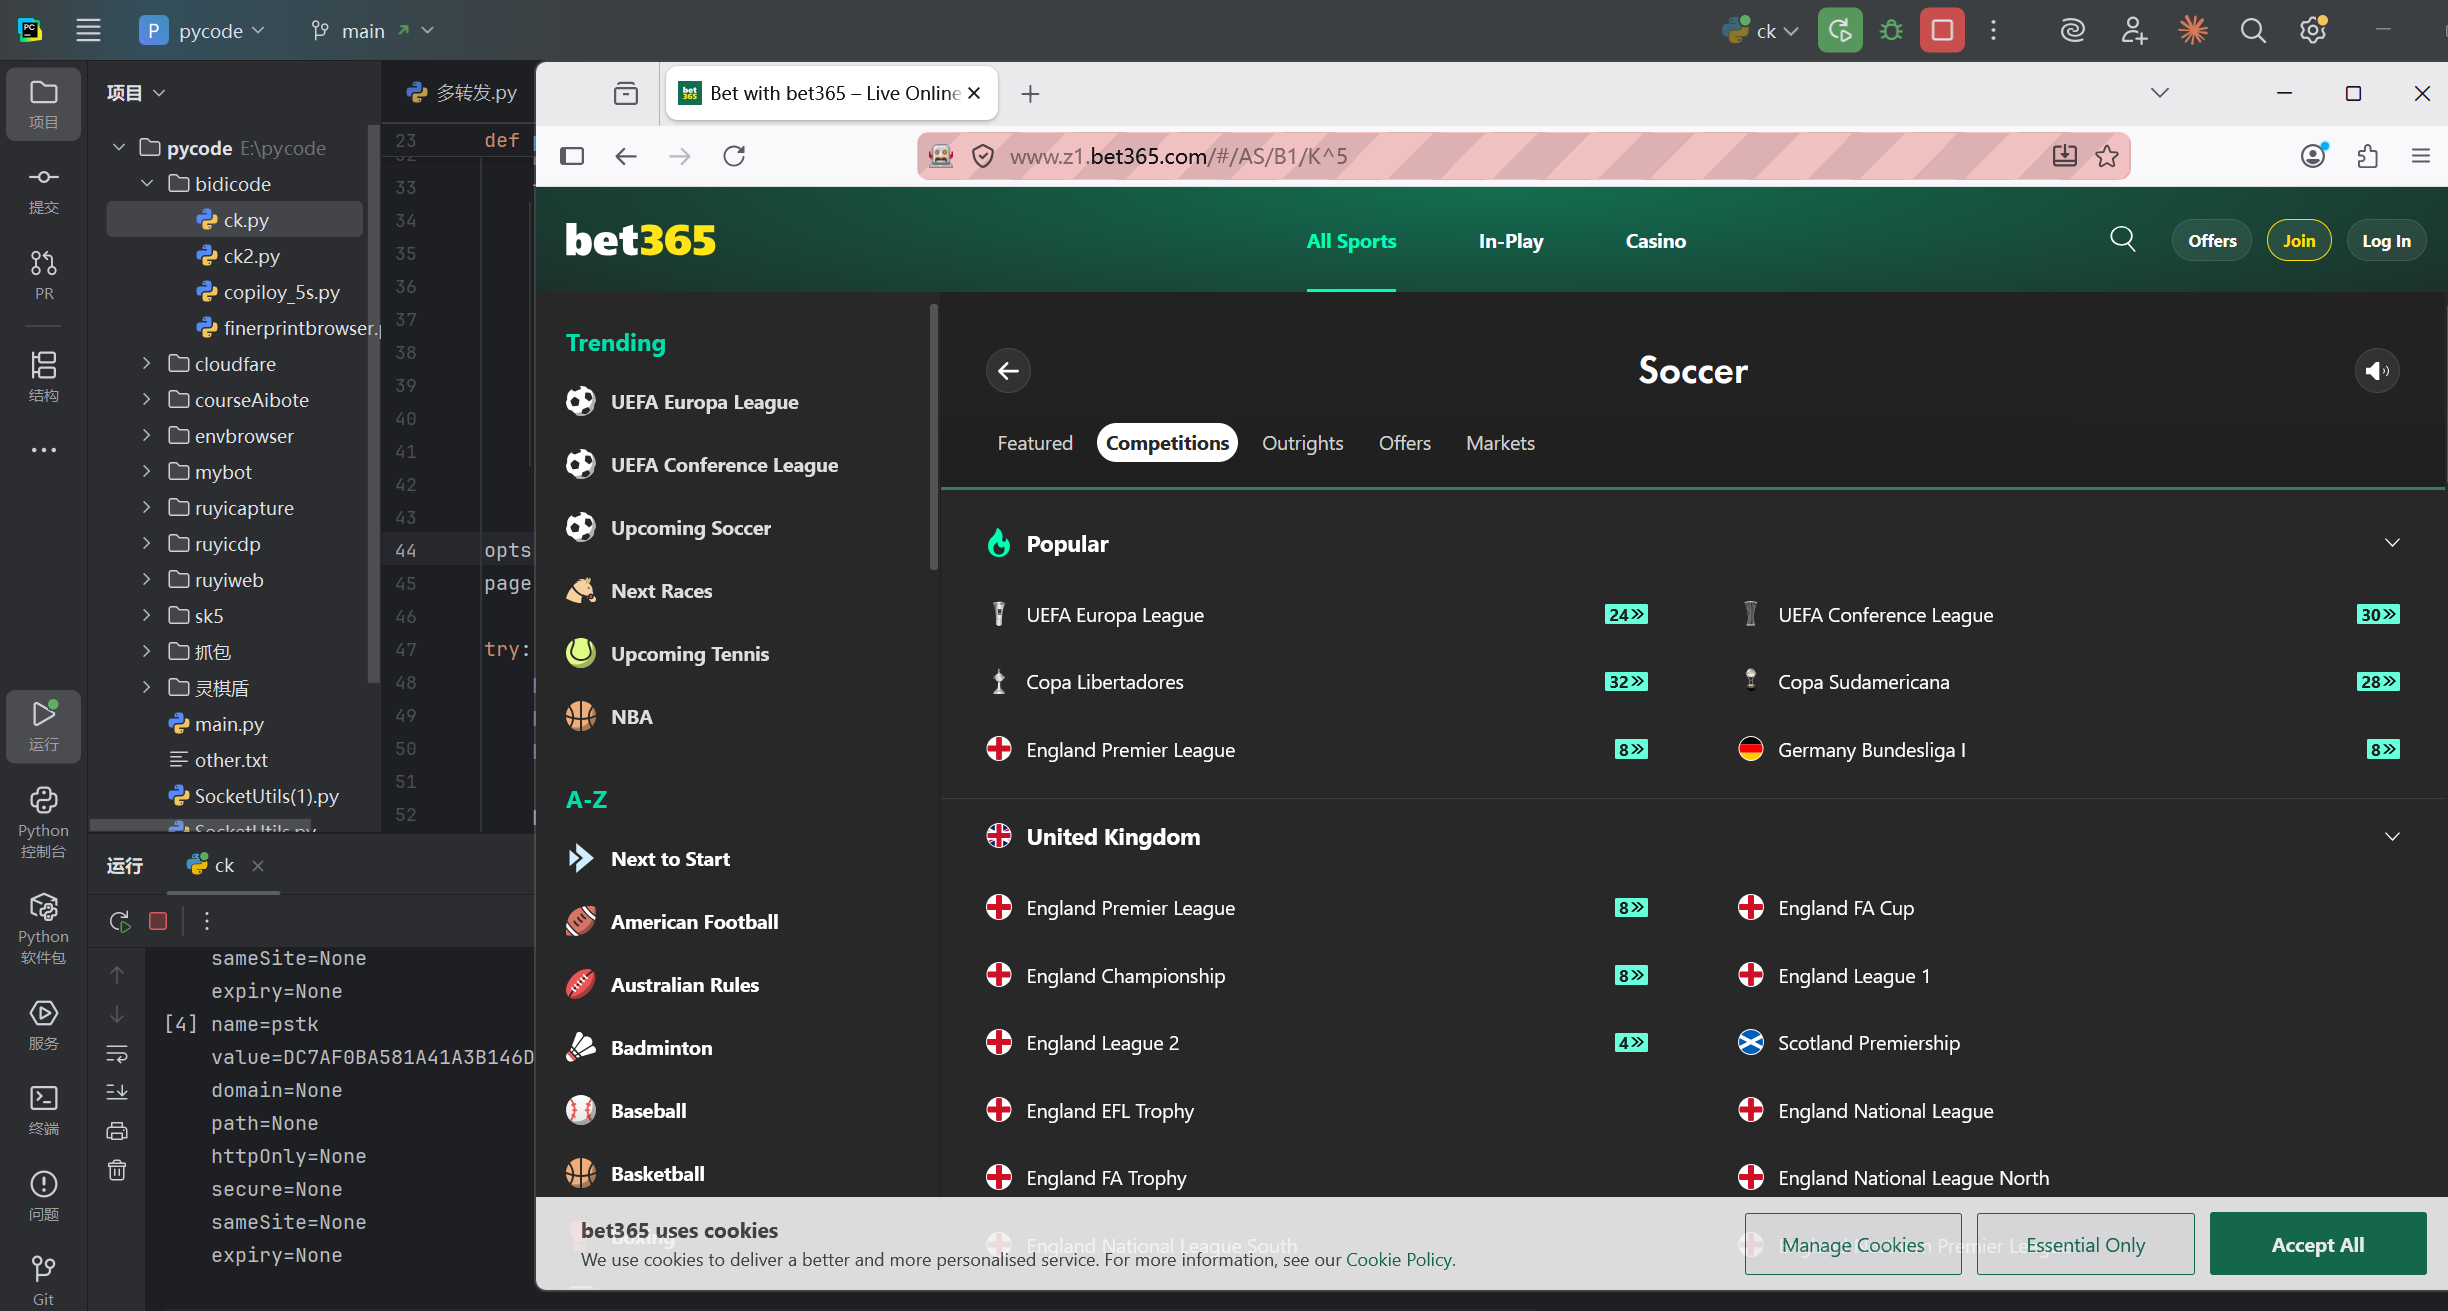2448x1311 pixels.
Task: Close the ck run tab
Action: [x=258, y=865]
